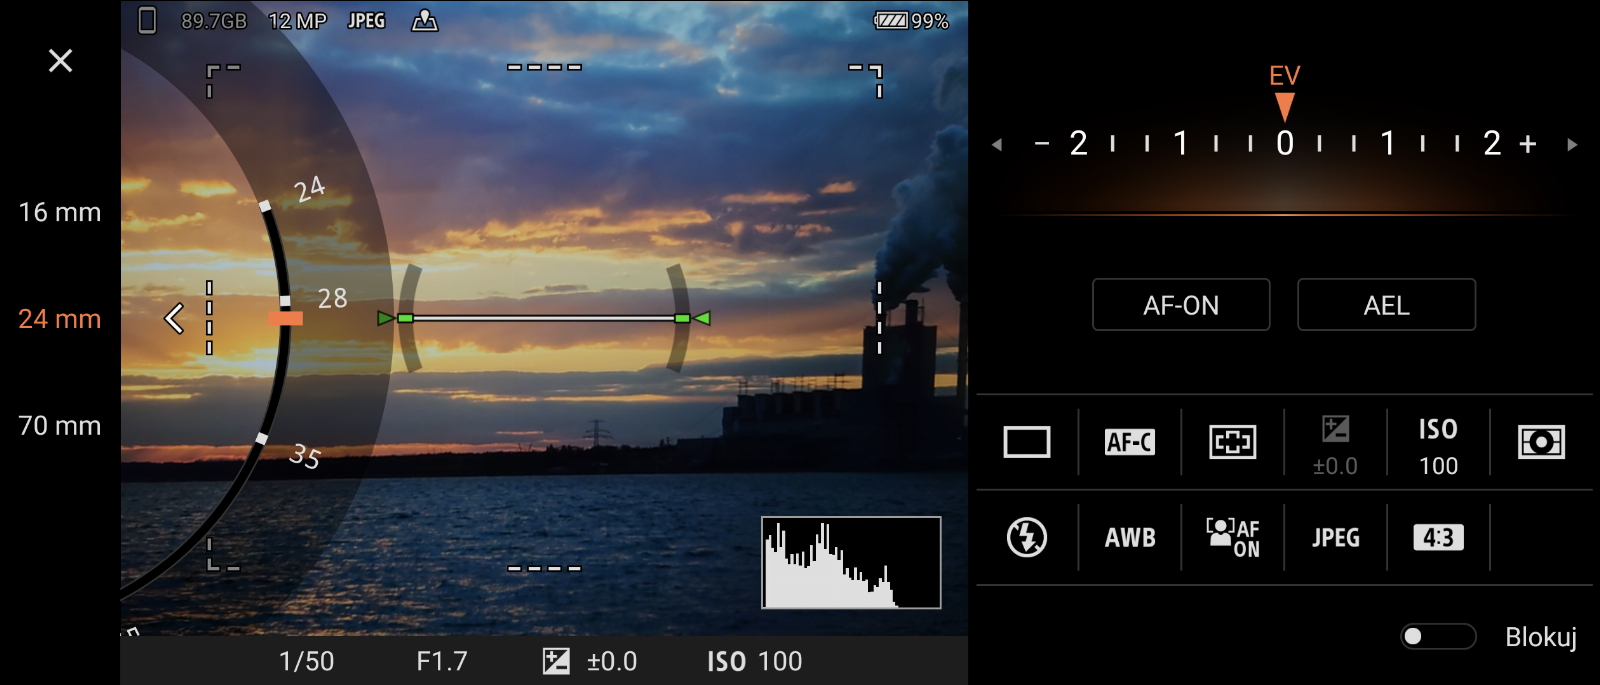Decrease EV with left arrow

coord(997,145)
